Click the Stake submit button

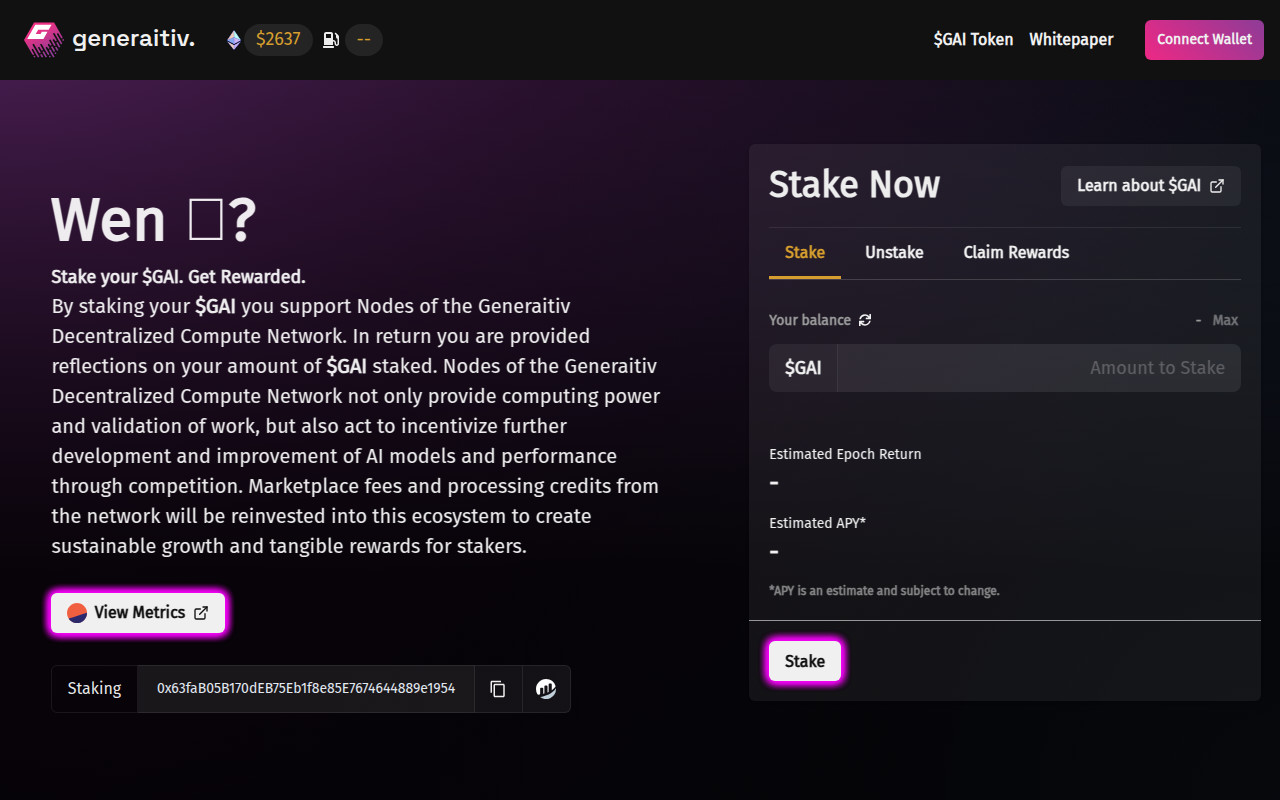click(x=805, y=661)
